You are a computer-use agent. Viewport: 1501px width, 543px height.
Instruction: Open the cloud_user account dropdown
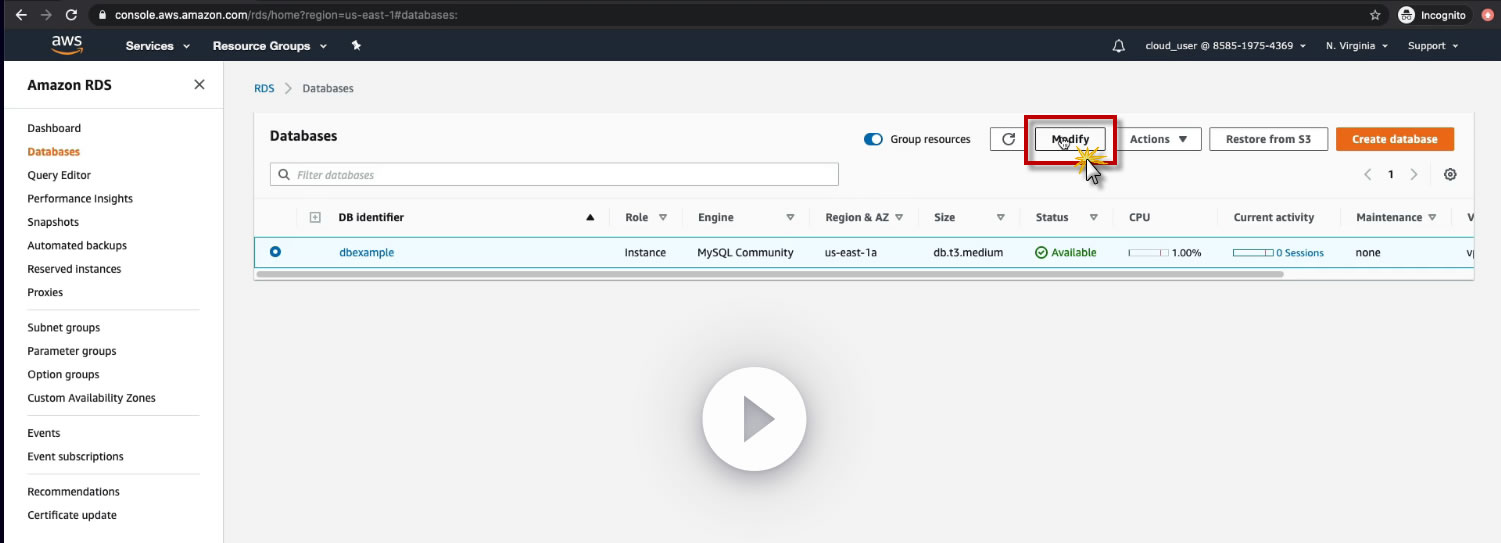1225,46
